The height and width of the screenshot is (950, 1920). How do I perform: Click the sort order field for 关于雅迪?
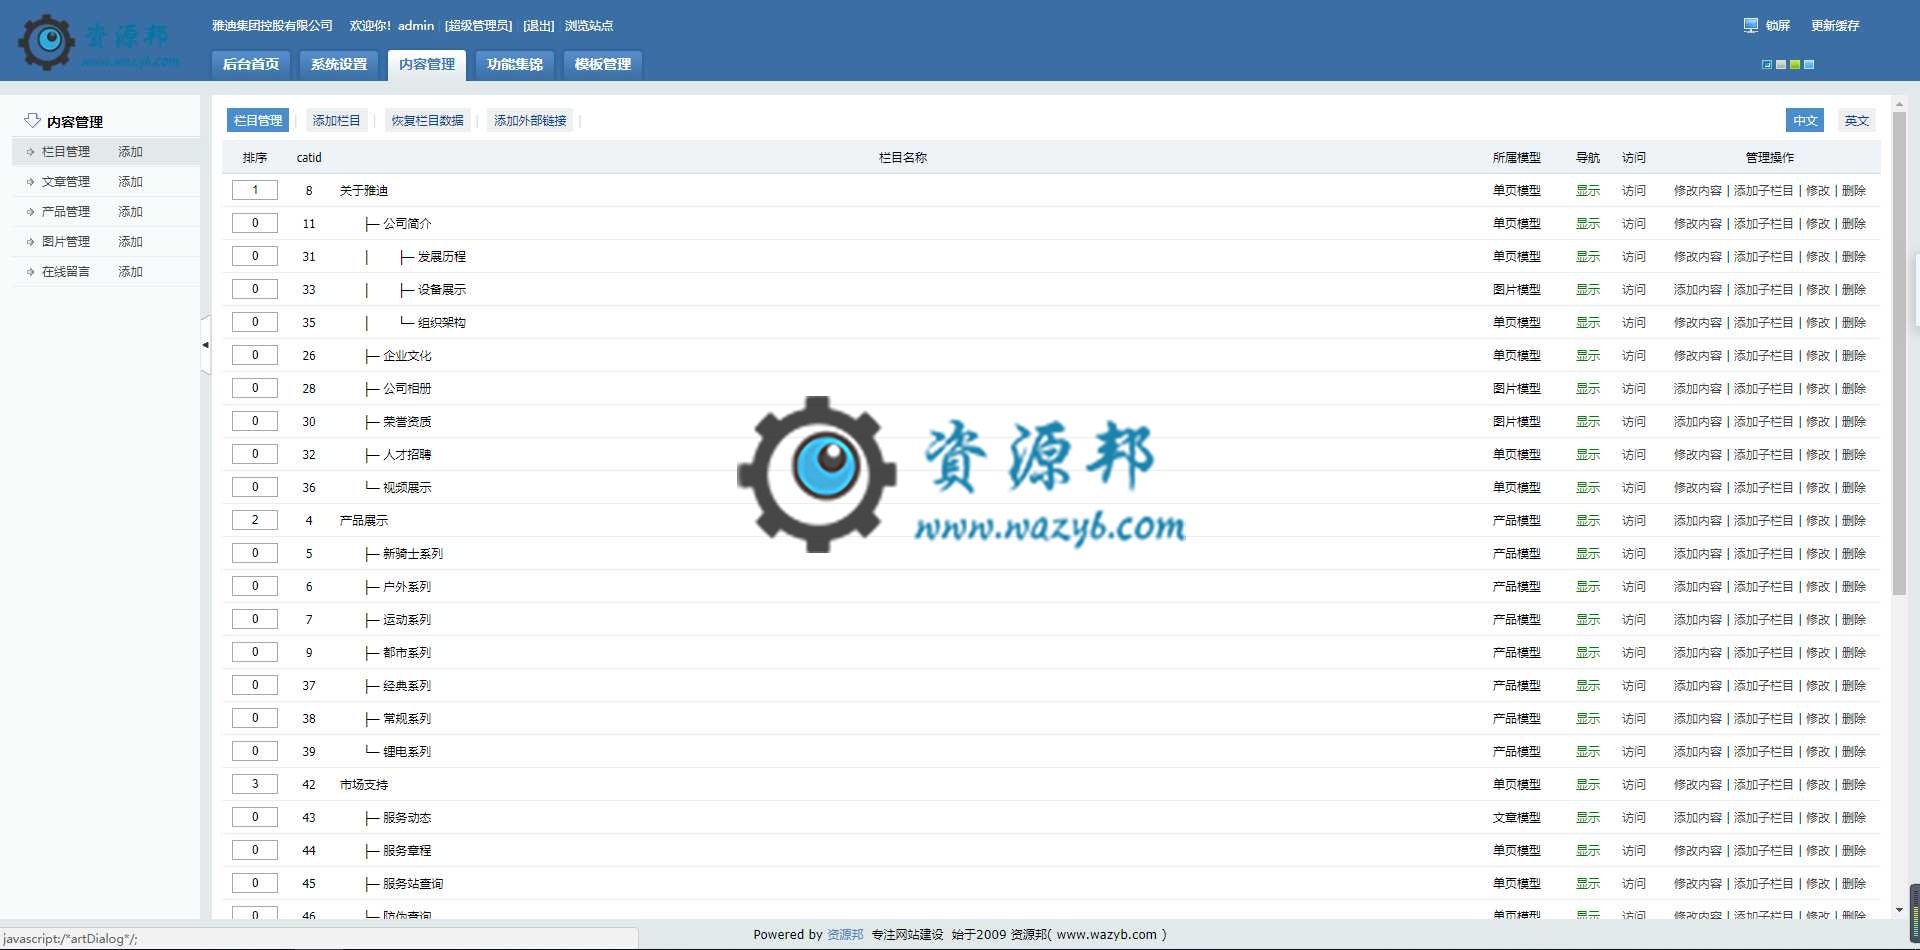255,190
